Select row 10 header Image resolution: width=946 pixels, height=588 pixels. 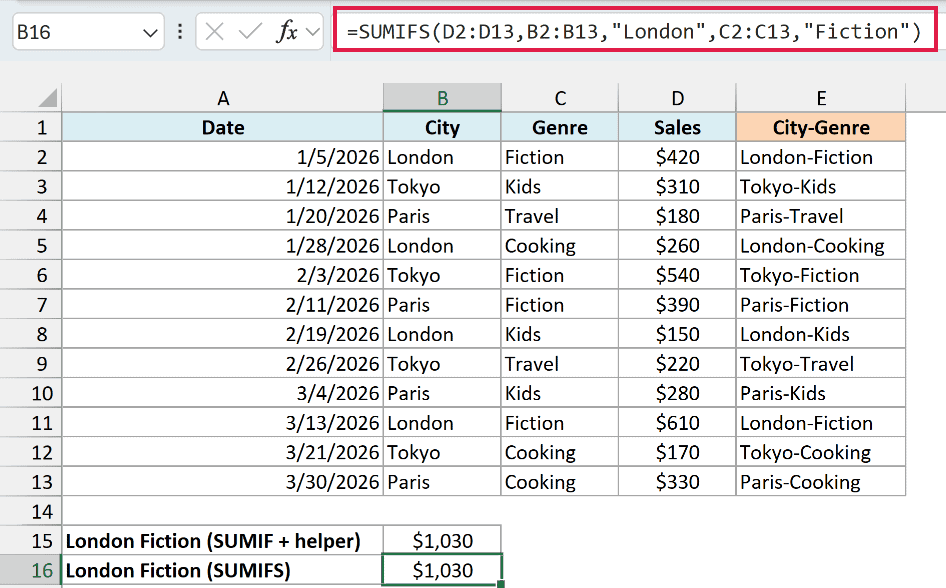pos(31,393)
